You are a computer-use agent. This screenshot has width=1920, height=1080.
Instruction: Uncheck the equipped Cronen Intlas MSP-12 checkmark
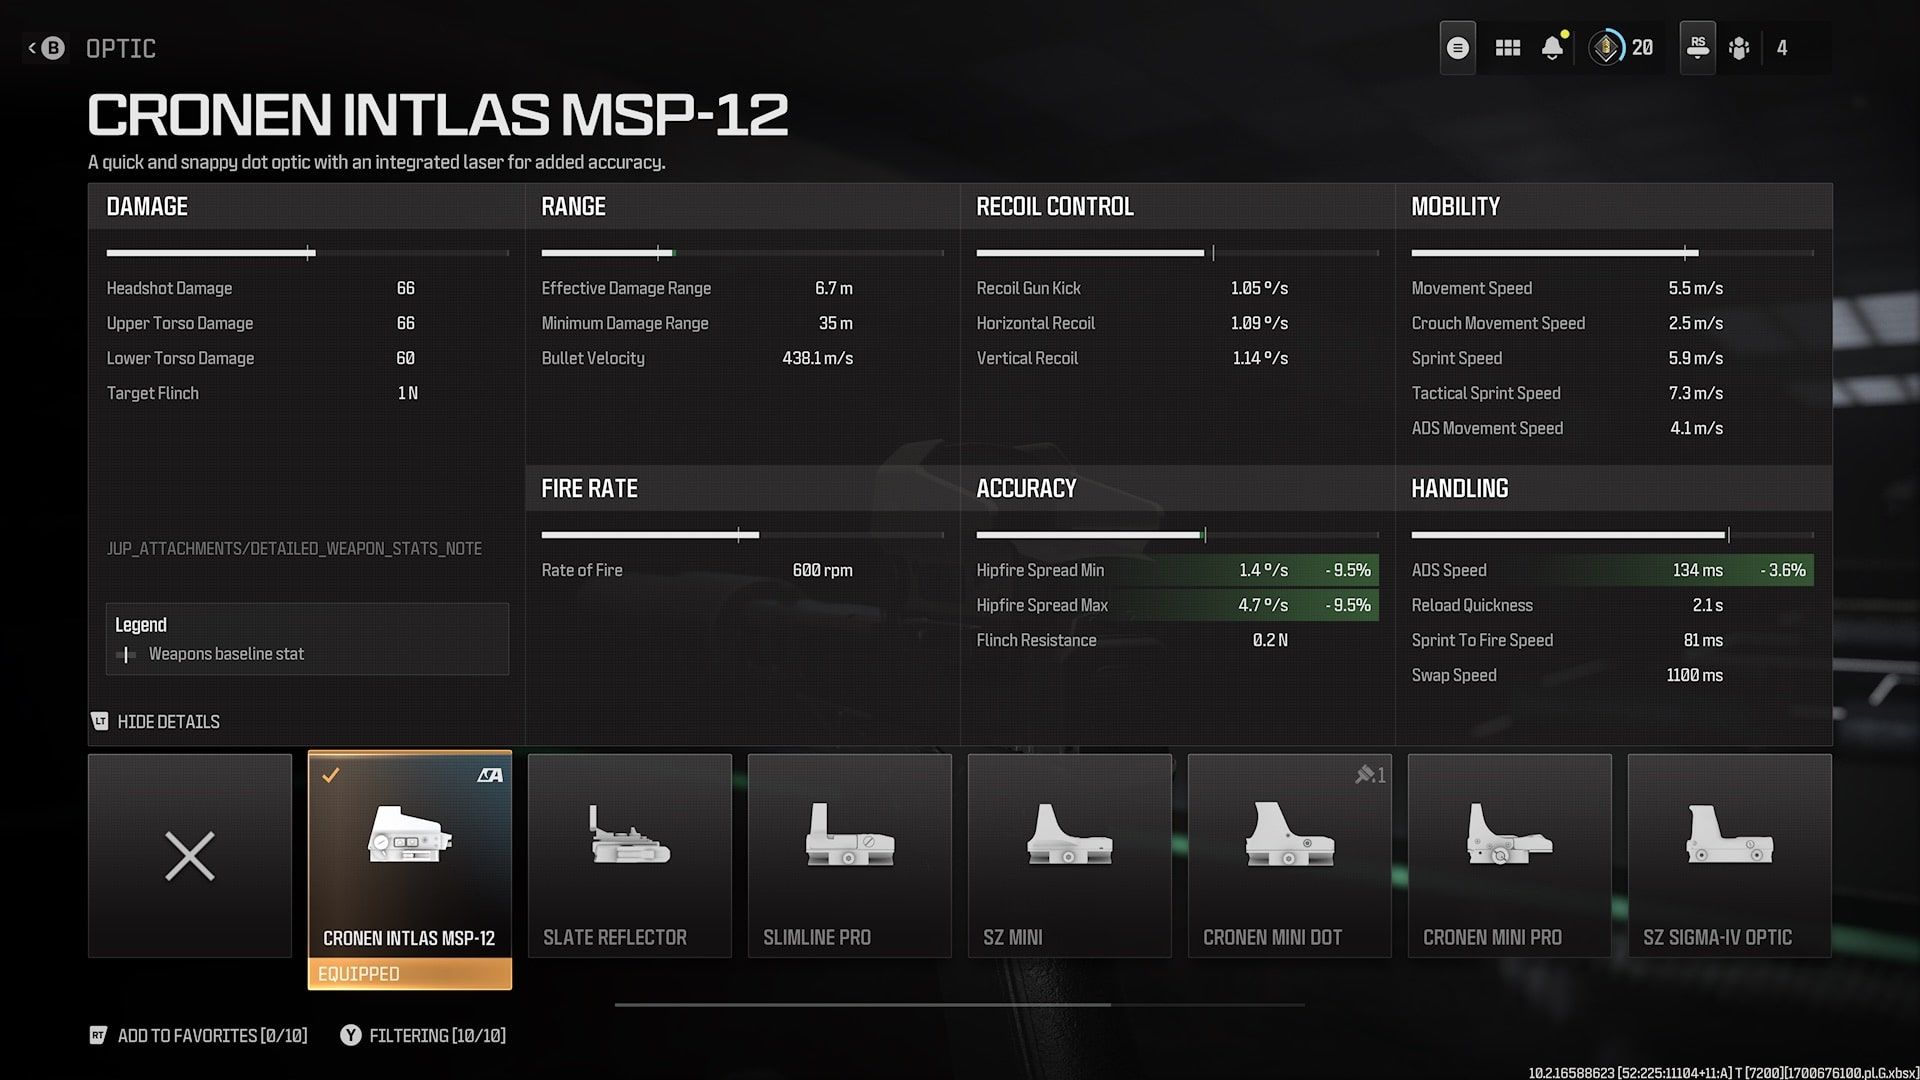tap(331, 775)
